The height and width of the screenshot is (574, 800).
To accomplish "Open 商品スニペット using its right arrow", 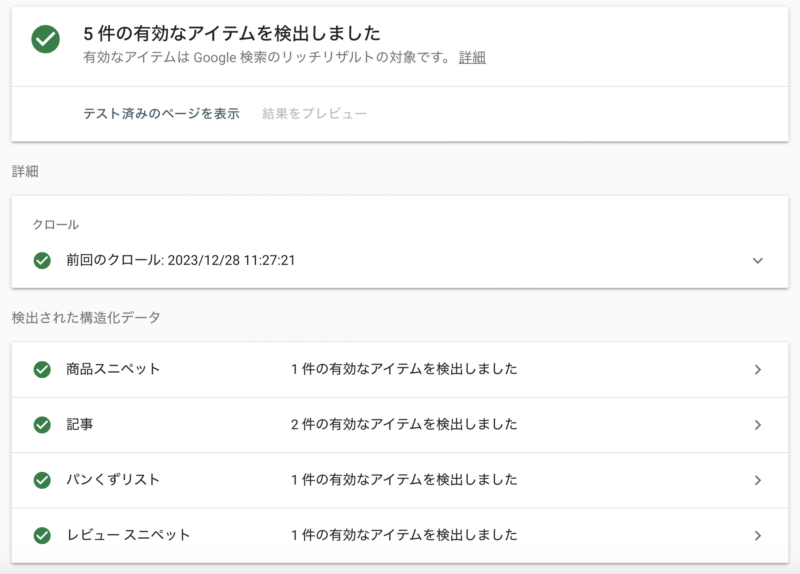I will (757, 369).
